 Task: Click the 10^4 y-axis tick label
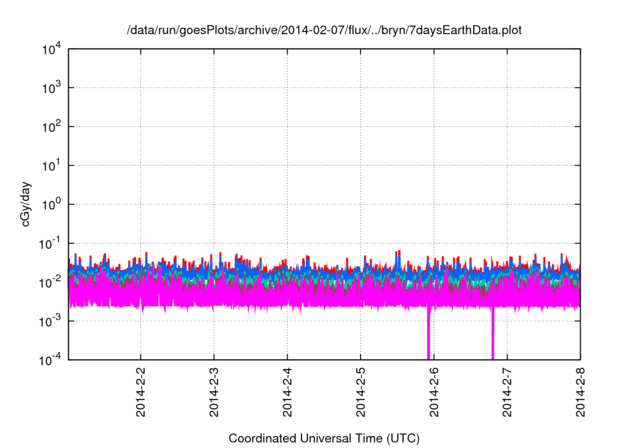[x=51, y=49]
